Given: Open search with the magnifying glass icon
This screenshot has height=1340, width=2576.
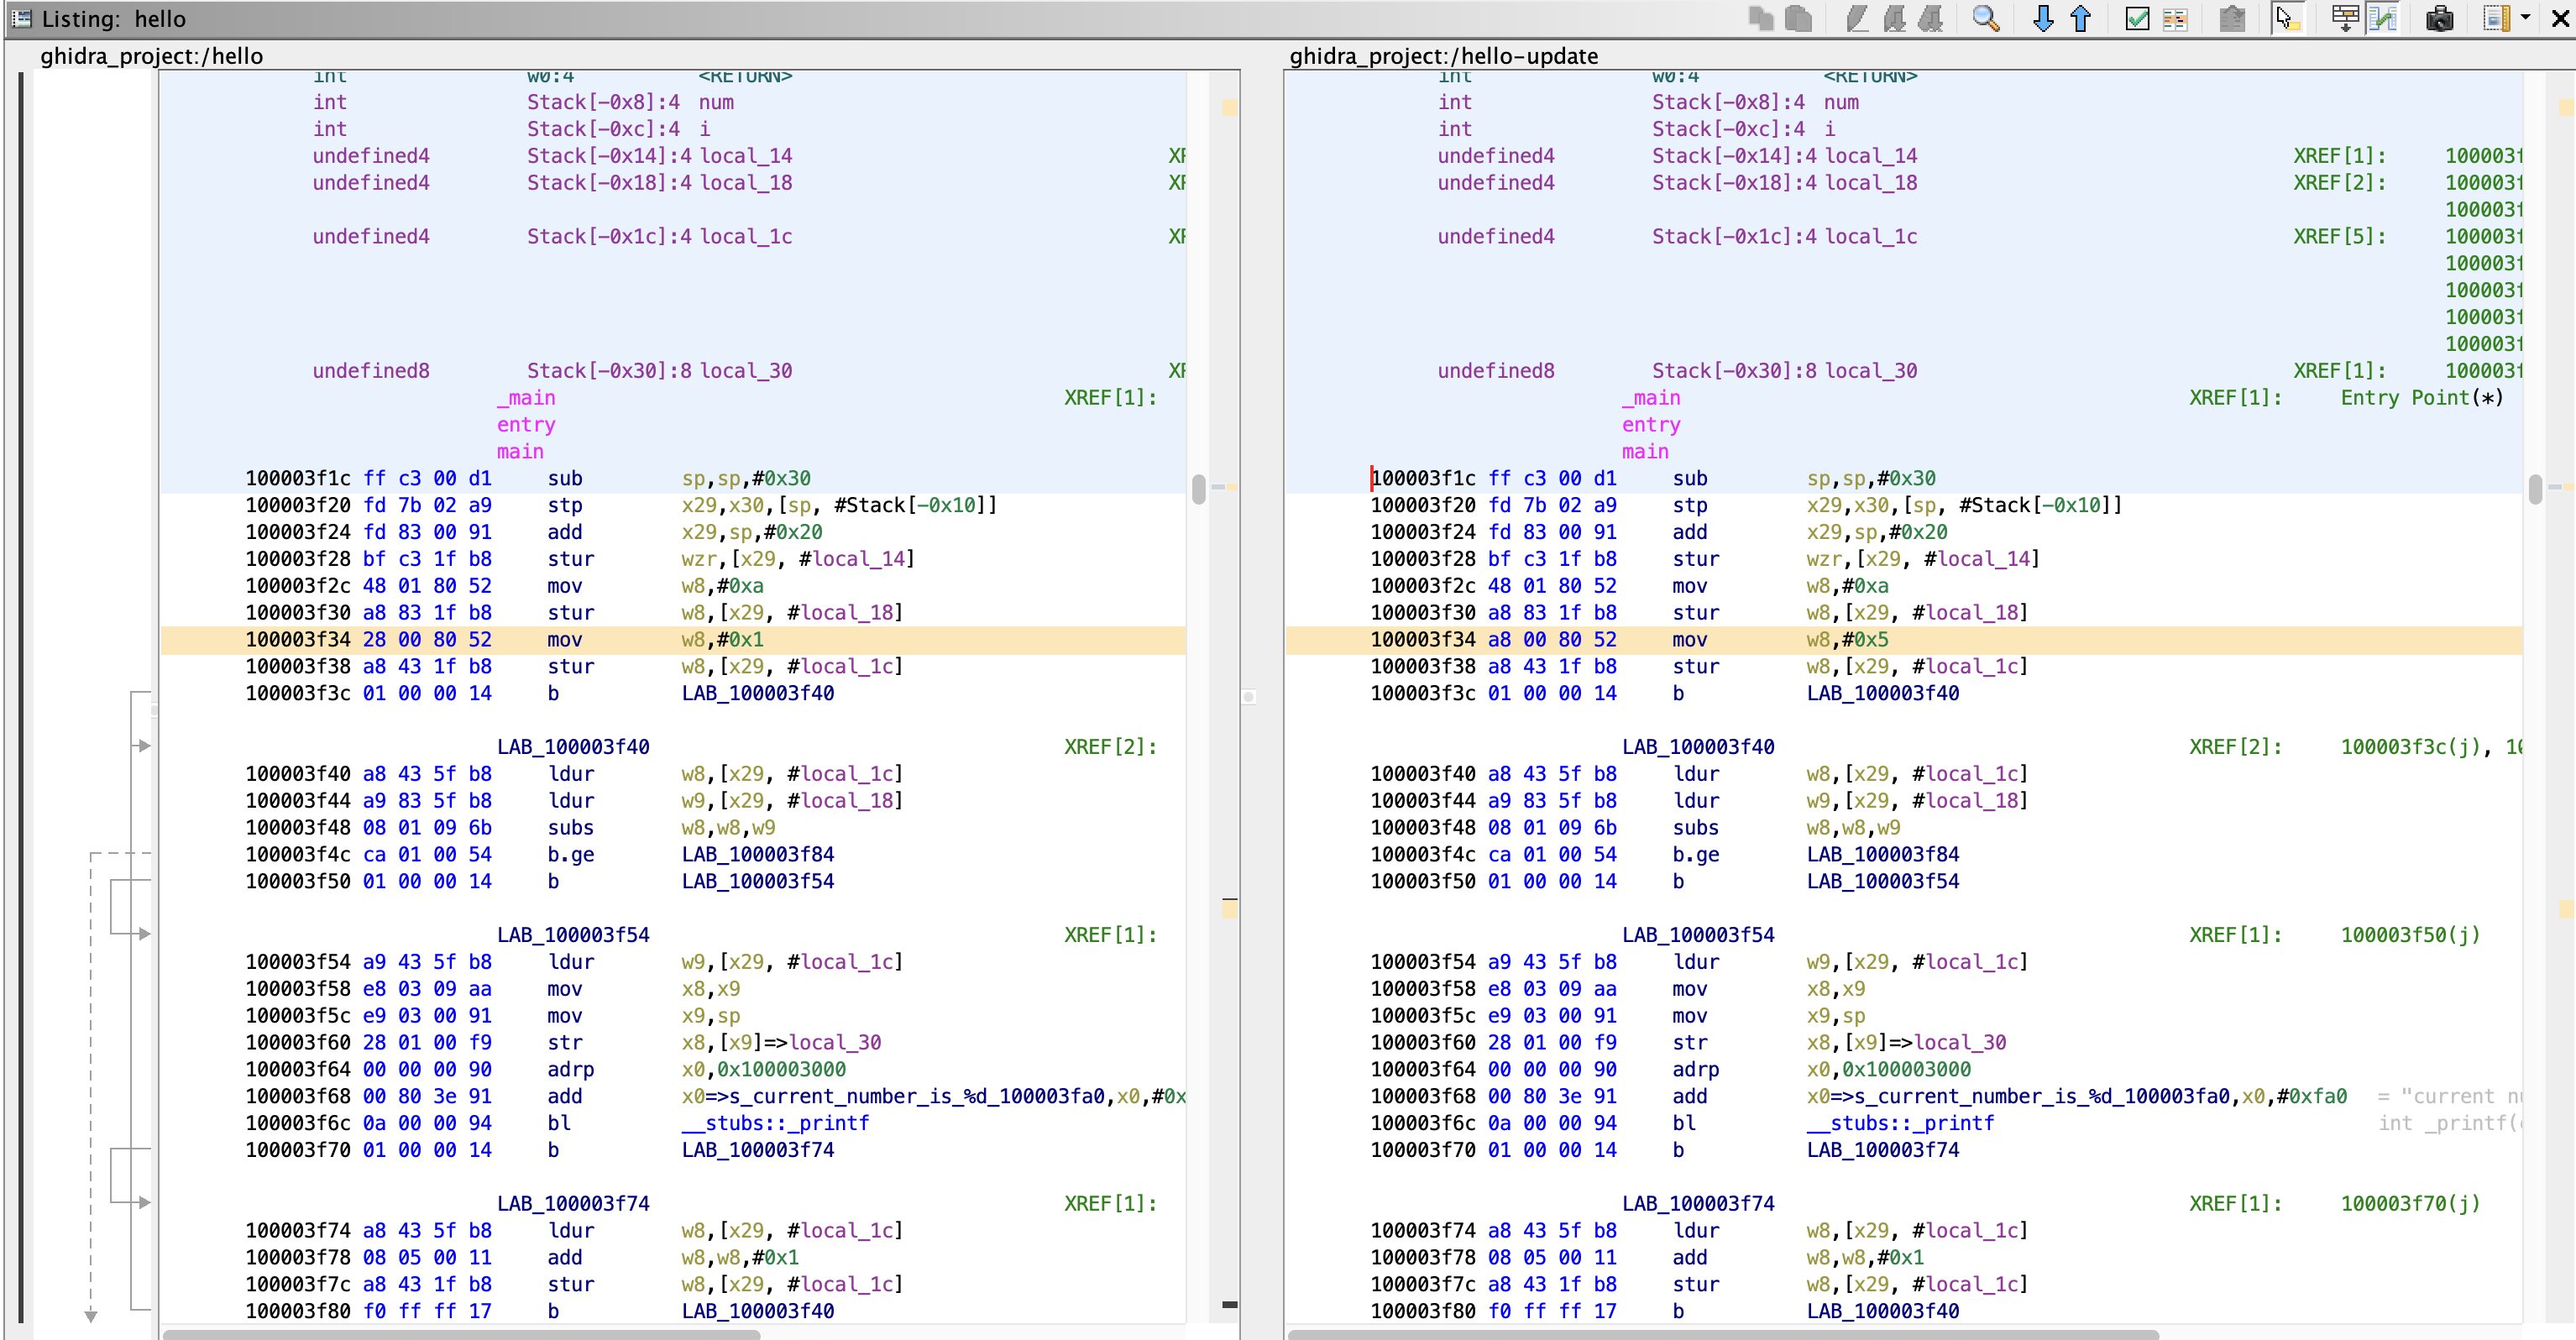Looking at the screenshot, I should (1986, 19).
